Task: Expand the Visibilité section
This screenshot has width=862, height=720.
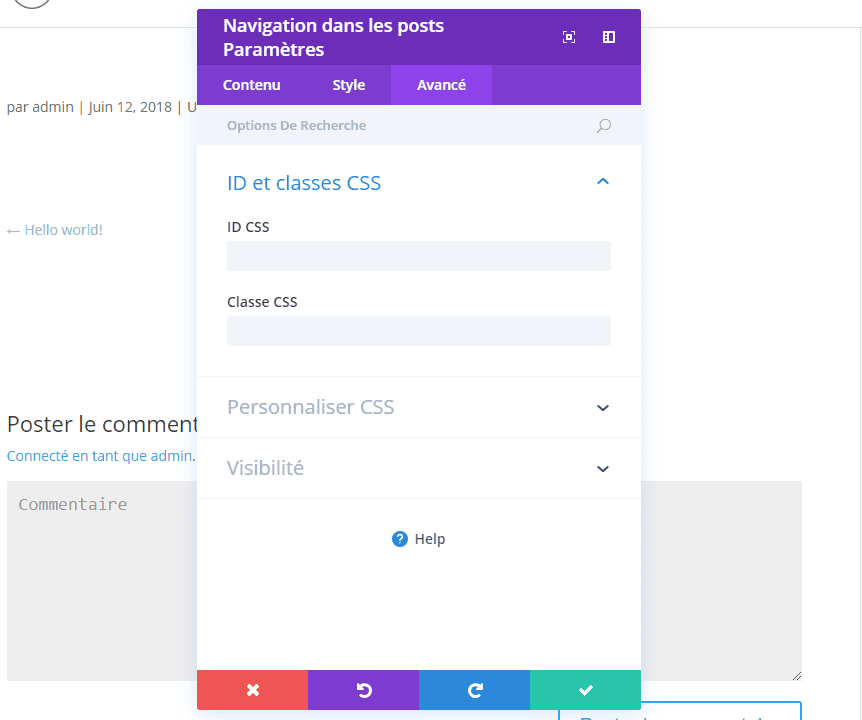Action: tap(602, 469)
